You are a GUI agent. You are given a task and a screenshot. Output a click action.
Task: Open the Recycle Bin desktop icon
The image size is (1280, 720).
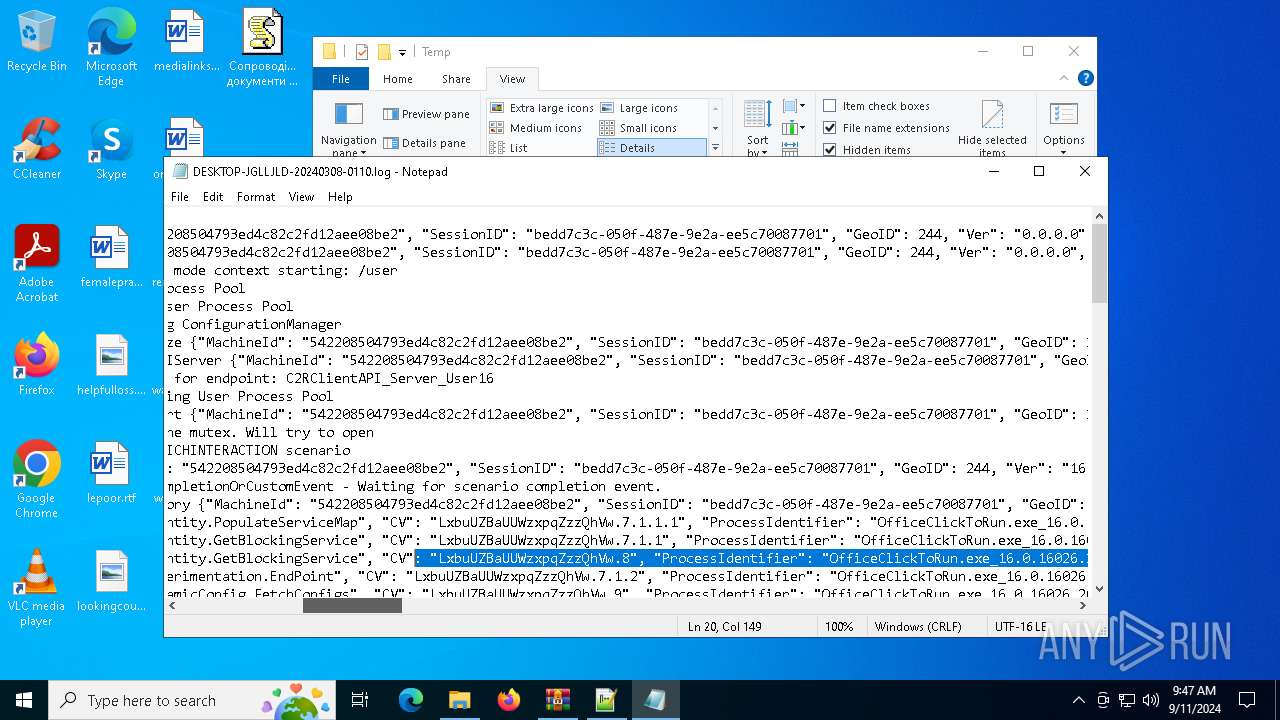point(36,42)
